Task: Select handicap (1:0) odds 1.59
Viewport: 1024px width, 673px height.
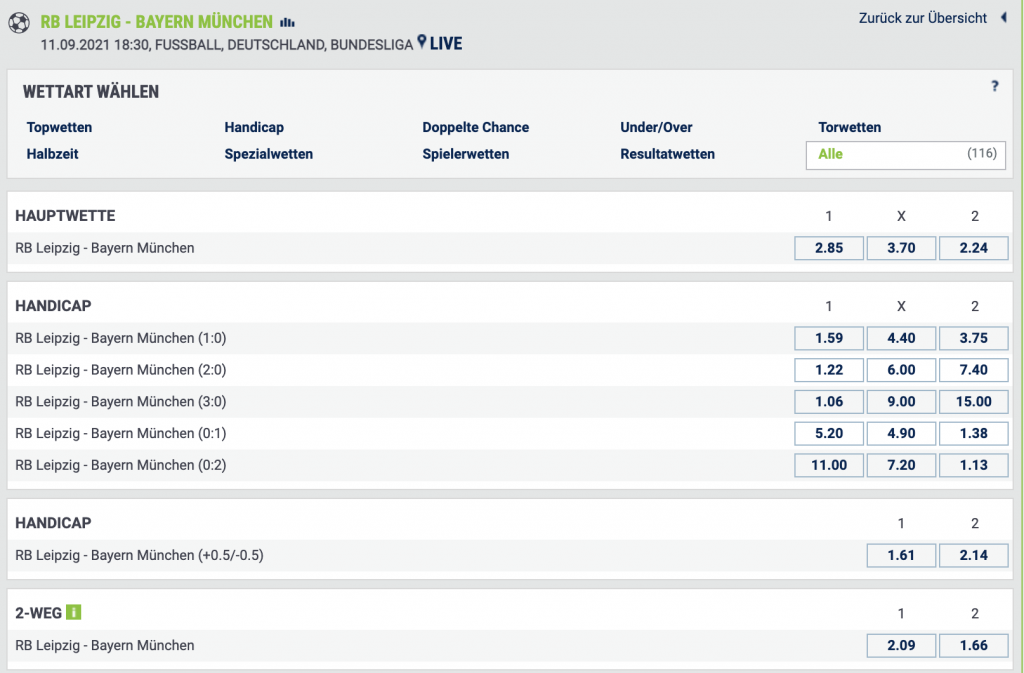Action: pyautogui.click(x=829, y=338)
